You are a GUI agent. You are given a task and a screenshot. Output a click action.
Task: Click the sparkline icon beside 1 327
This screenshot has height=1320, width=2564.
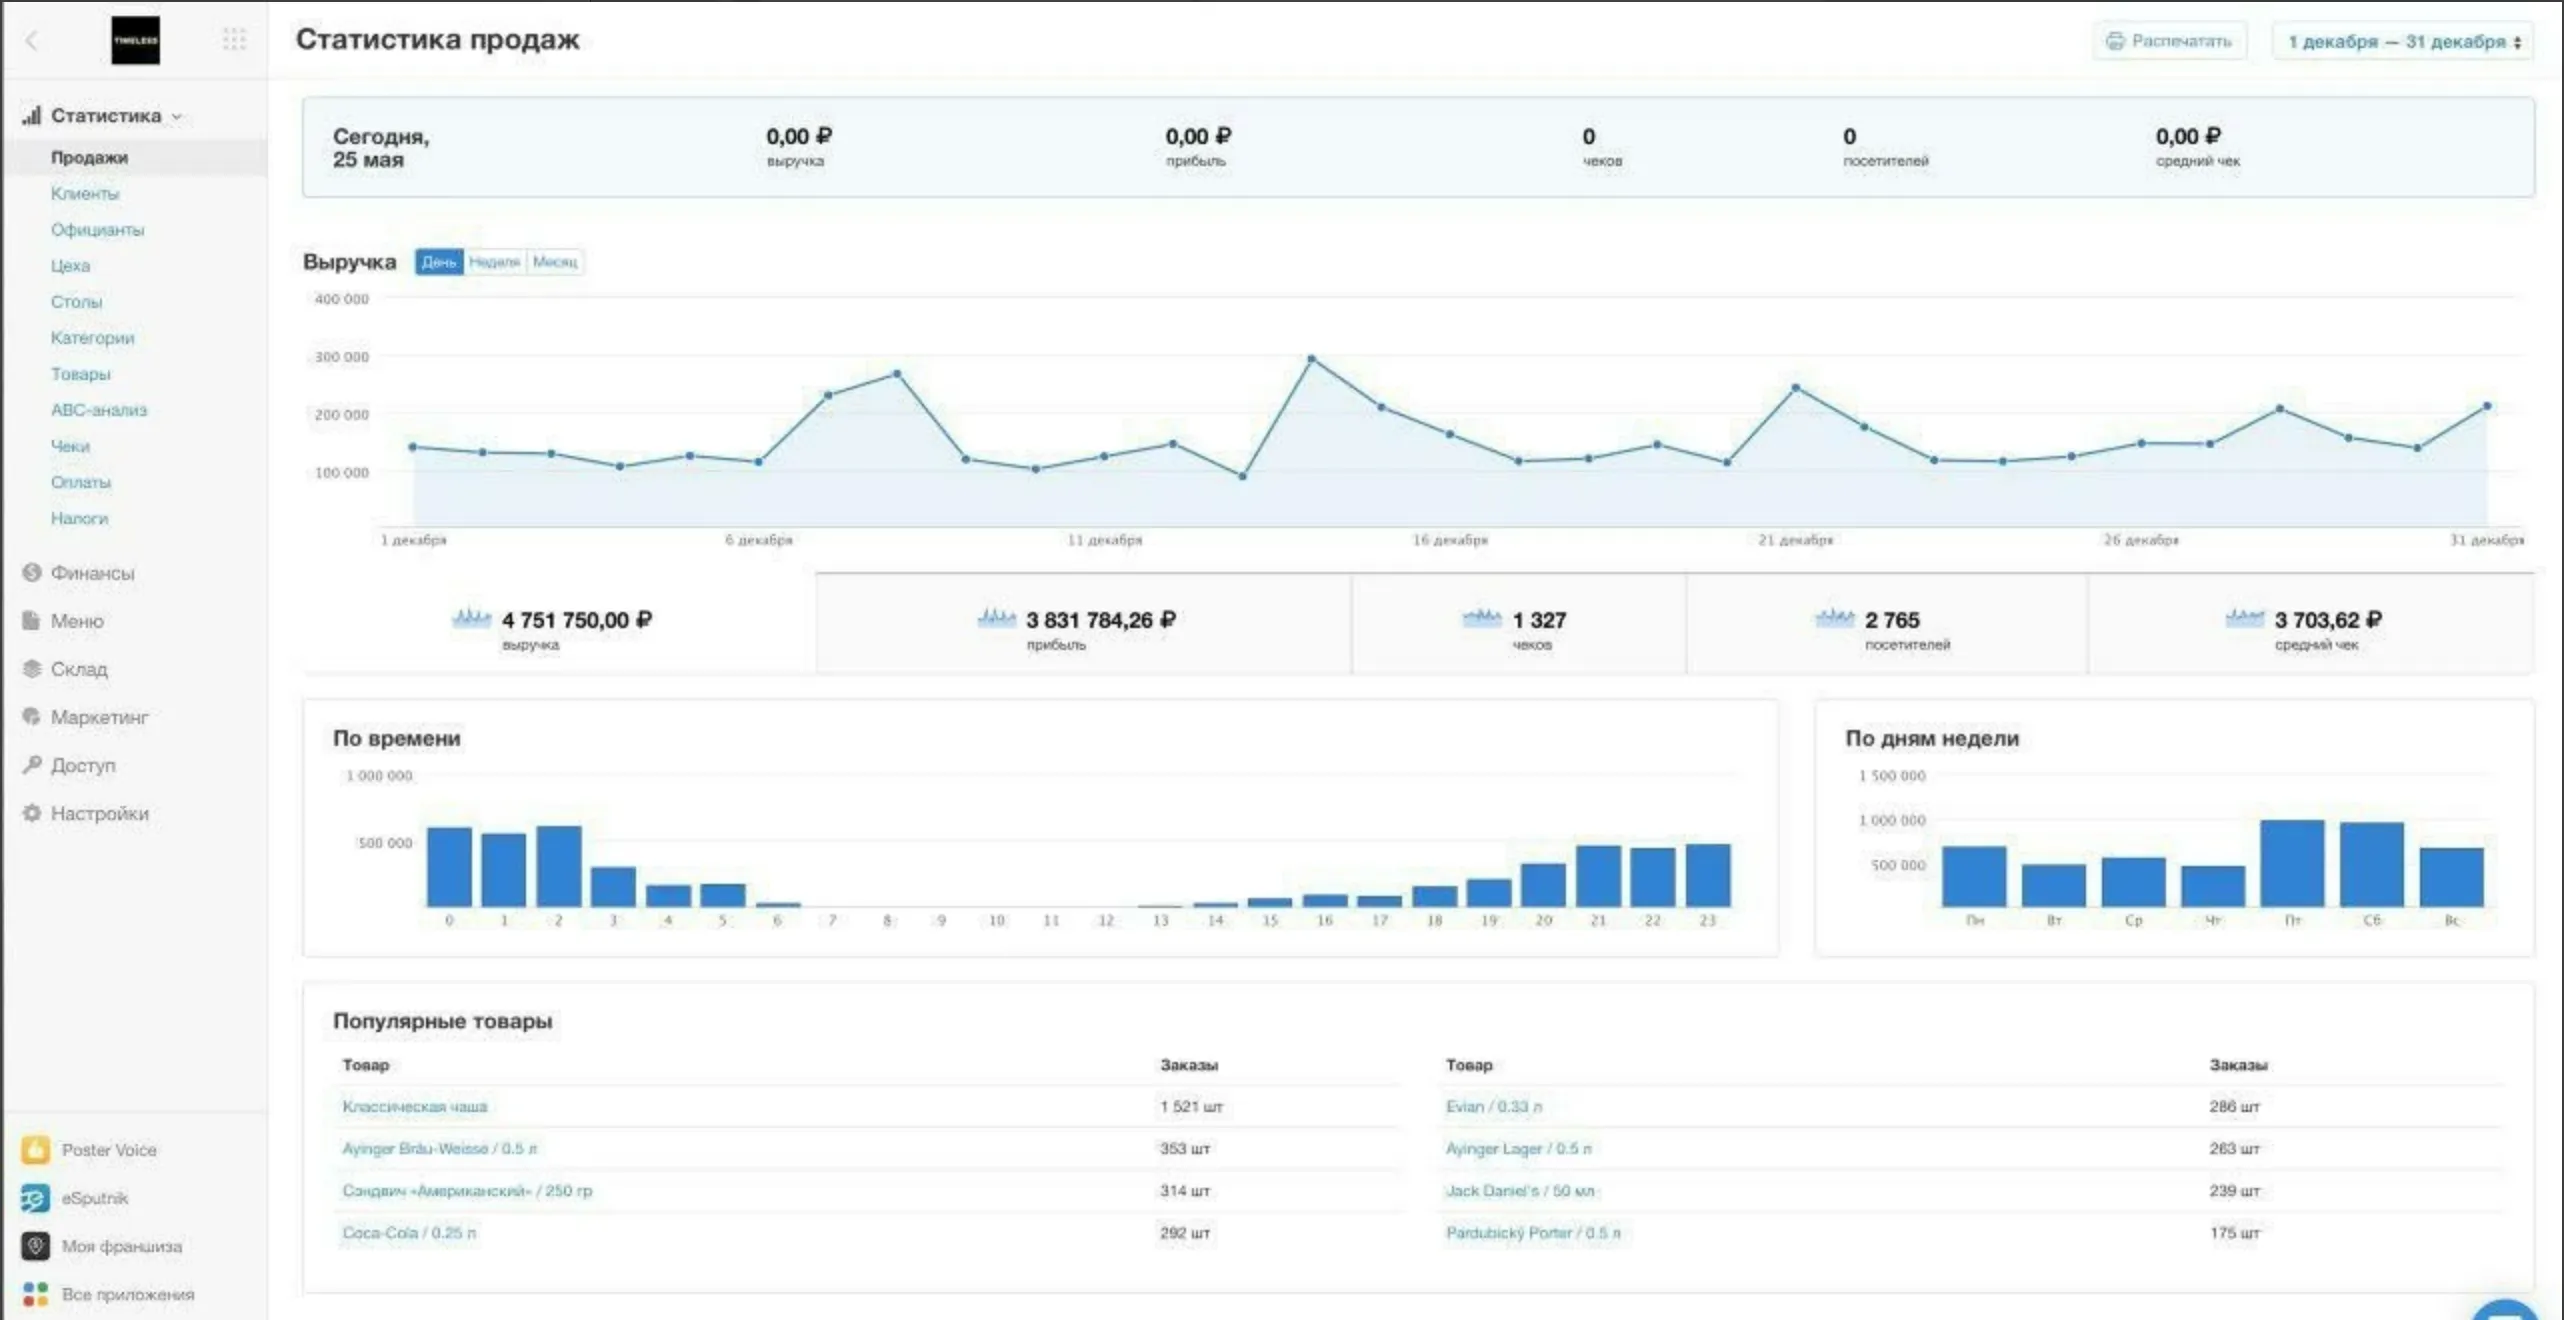(x=1482, y=618)
